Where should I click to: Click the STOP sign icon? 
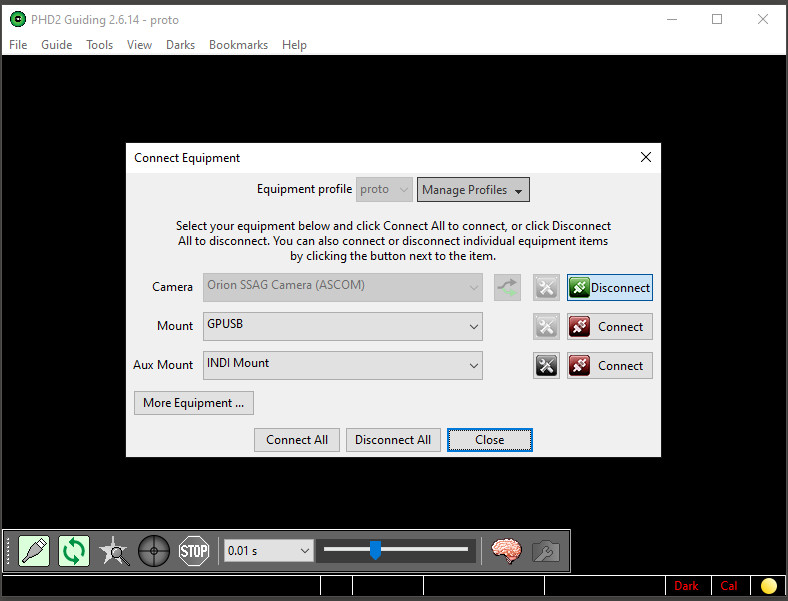194,551
